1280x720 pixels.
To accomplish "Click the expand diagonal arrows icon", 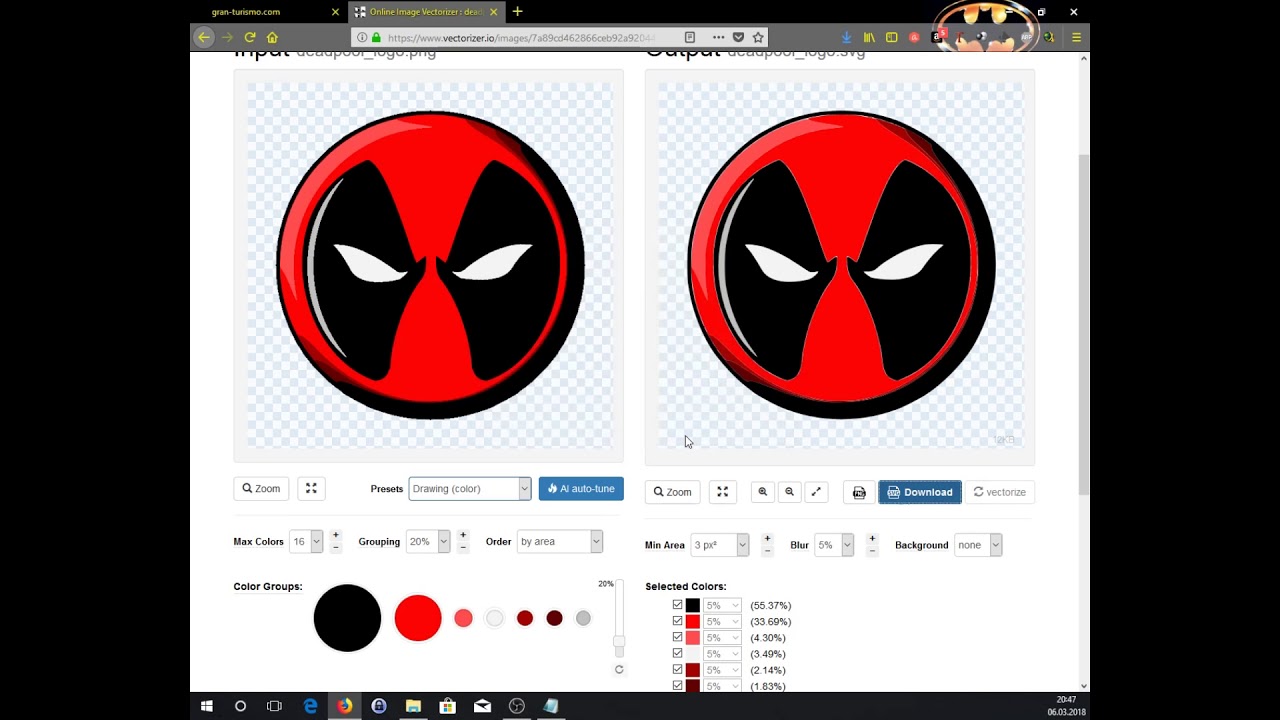I will pos(816,492).
